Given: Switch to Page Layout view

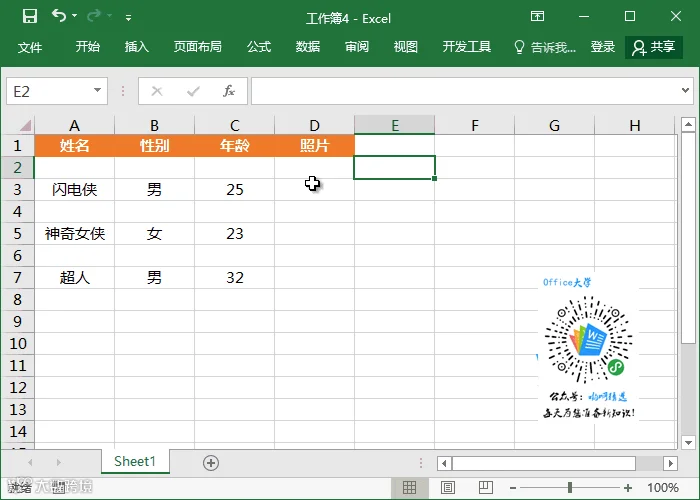Looking at the screenshot, I should 448,488.
